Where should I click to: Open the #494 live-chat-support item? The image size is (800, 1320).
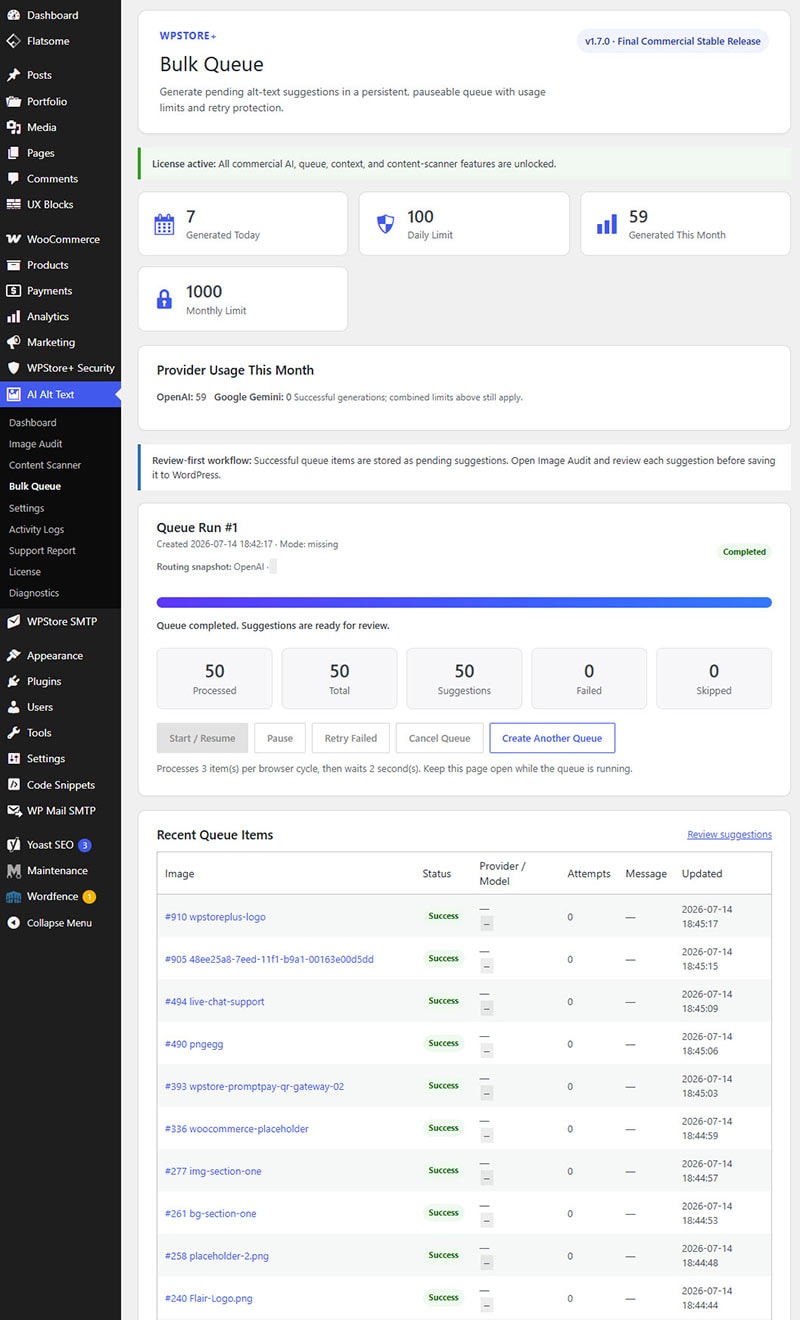tap(215, 1001)
